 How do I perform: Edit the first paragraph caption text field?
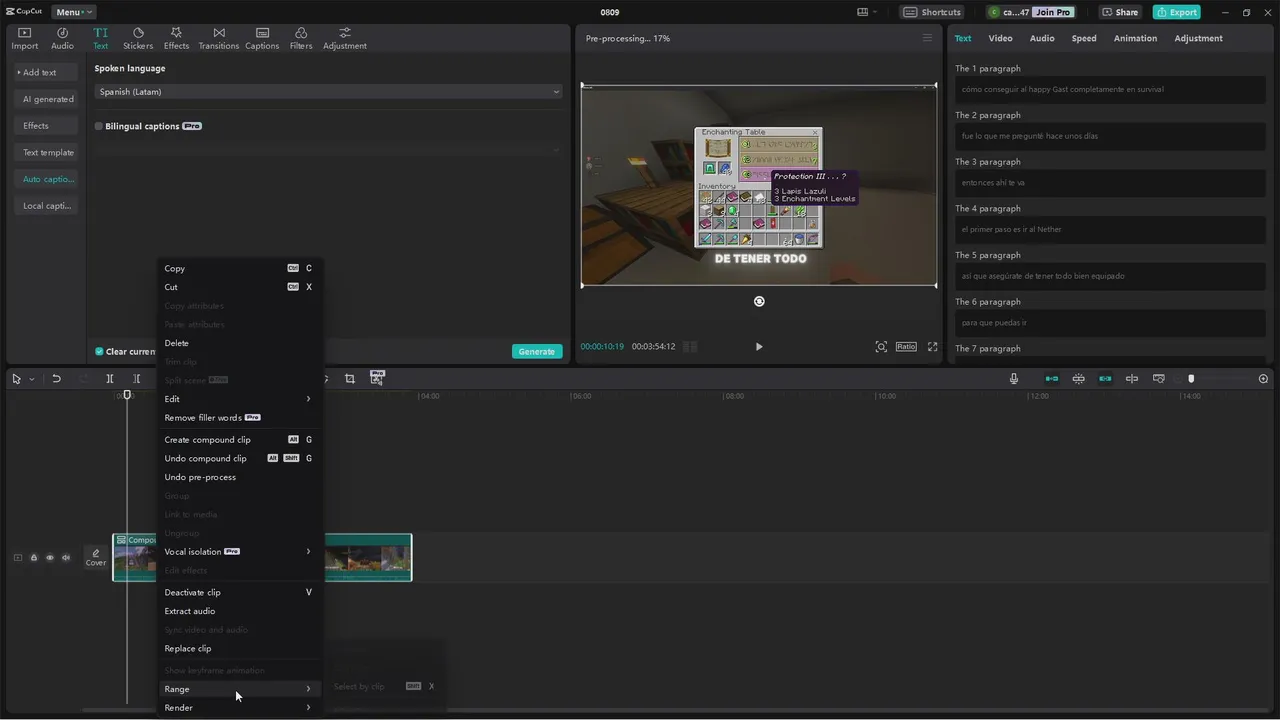click(1110, 89)
